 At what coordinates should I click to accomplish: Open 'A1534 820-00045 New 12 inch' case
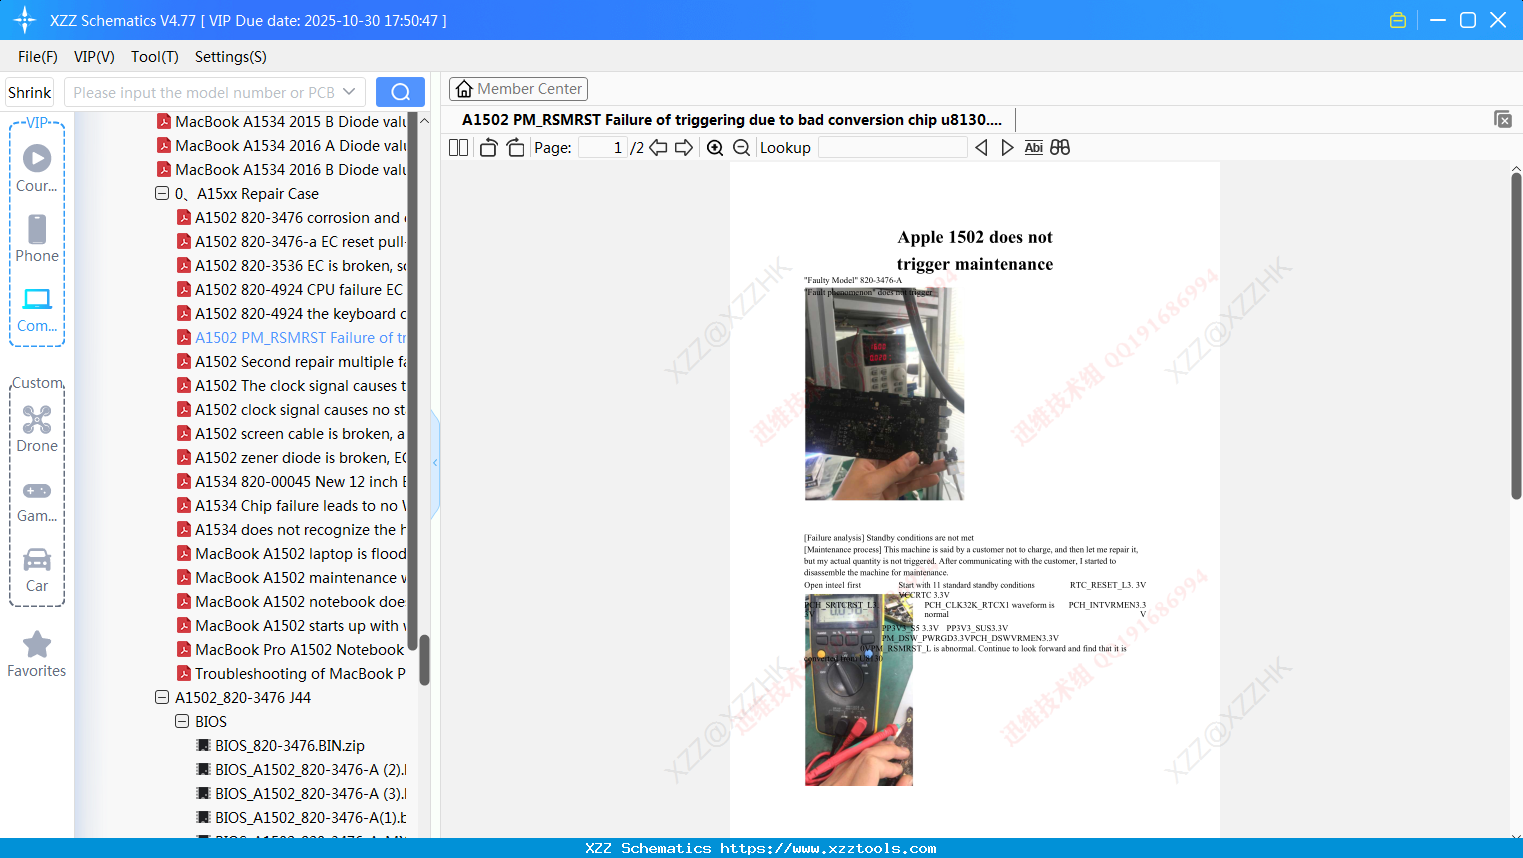[x=291, y=482]
